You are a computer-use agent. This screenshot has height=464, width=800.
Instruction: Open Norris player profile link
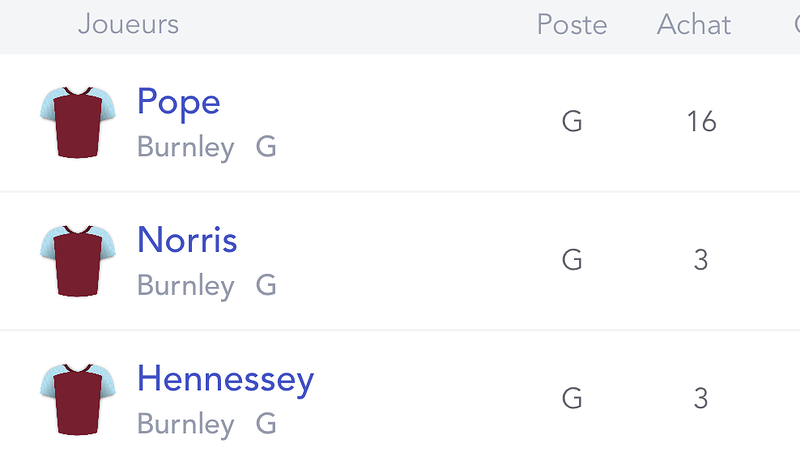(187, 239)
